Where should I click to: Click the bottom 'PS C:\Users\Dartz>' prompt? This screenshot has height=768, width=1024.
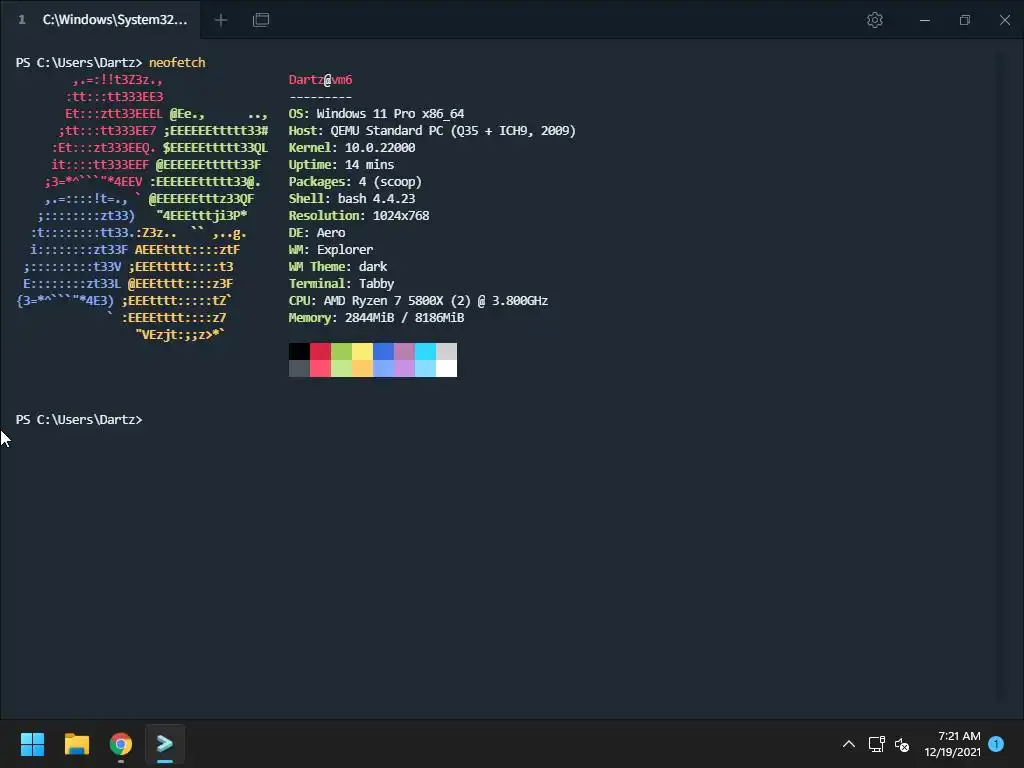tap(79, 419)
